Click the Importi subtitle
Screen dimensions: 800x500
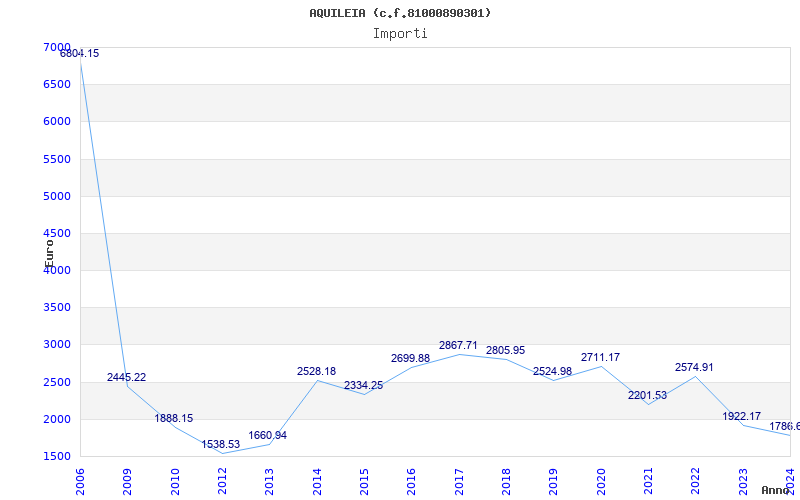click(400, 34)
